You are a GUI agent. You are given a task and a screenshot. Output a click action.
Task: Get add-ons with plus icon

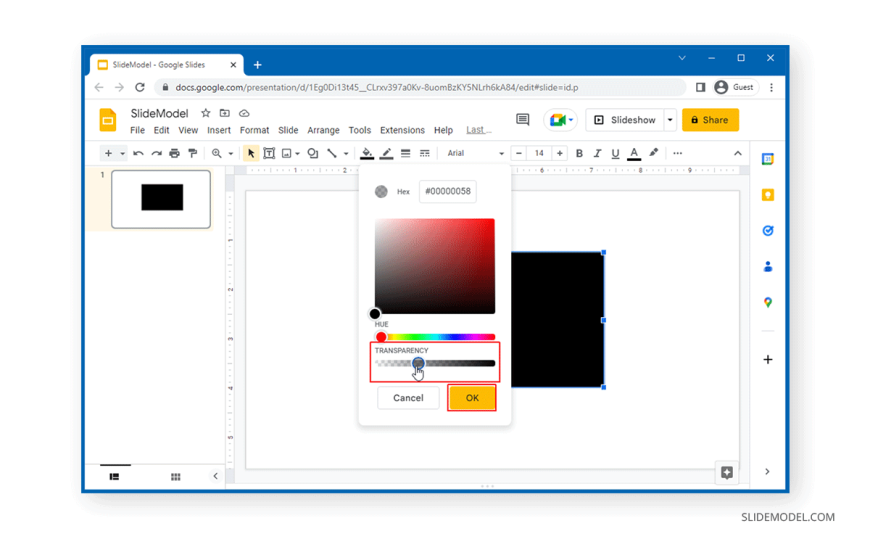click(x=768, y=360)
